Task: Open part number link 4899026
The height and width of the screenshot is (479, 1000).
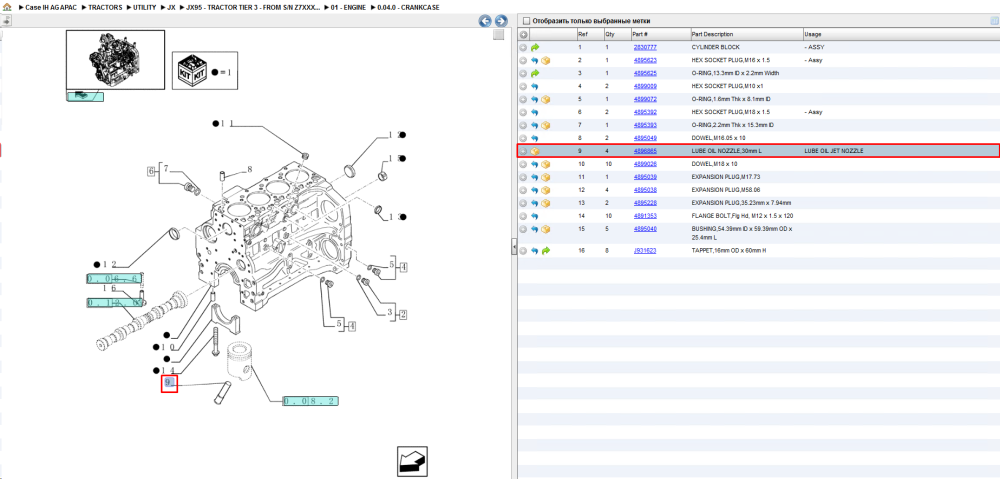Action: 645,164
